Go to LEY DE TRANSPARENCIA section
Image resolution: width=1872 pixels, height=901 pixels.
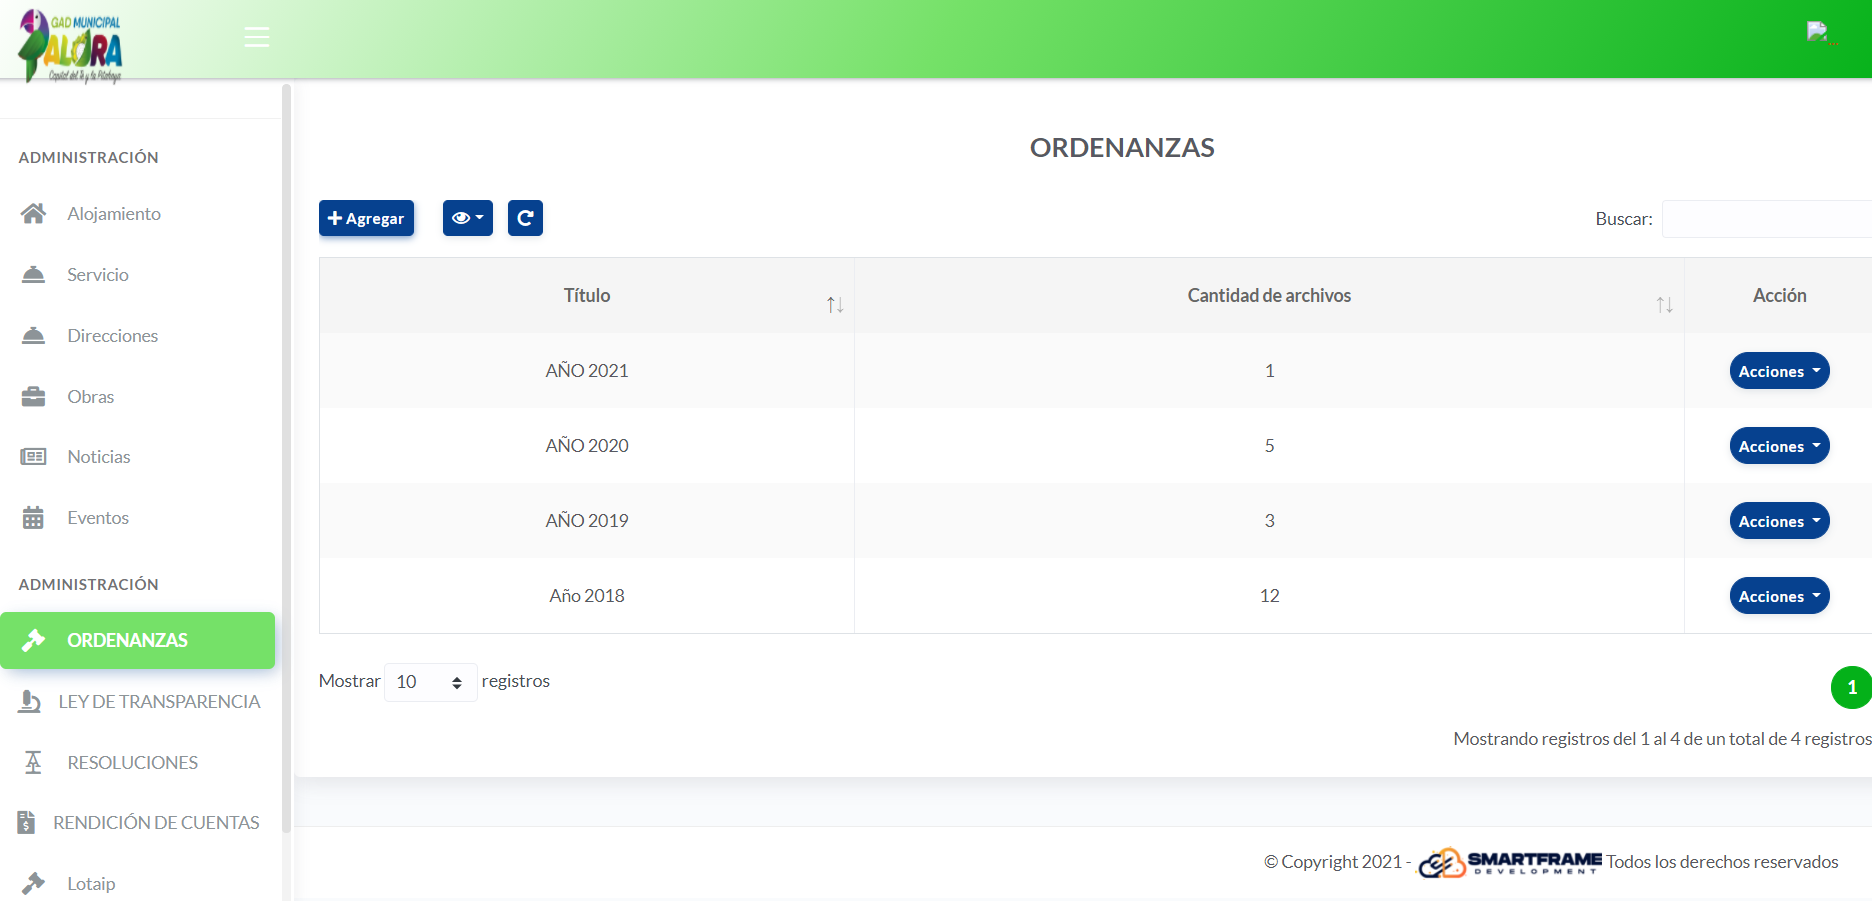(x=160, y=701)
